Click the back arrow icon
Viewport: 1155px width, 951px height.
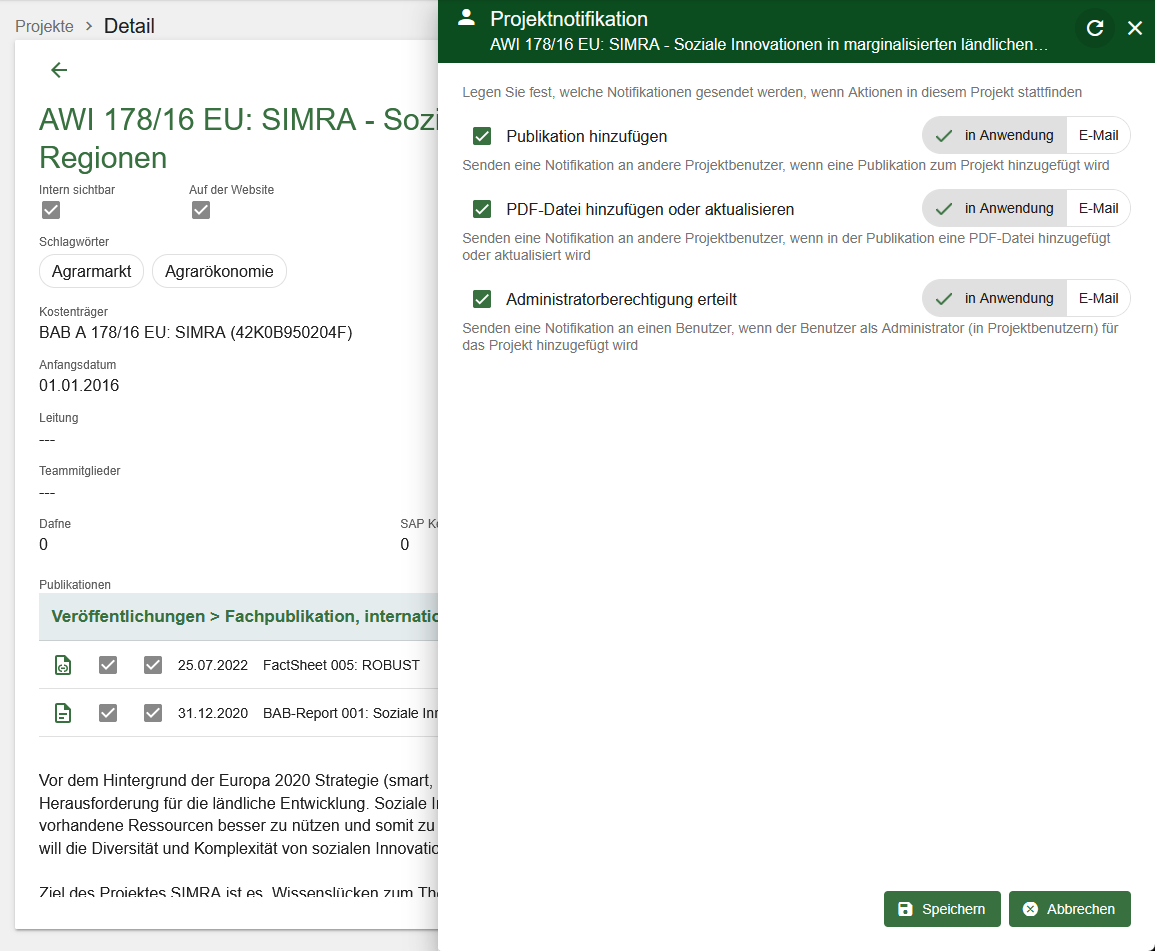59,70
